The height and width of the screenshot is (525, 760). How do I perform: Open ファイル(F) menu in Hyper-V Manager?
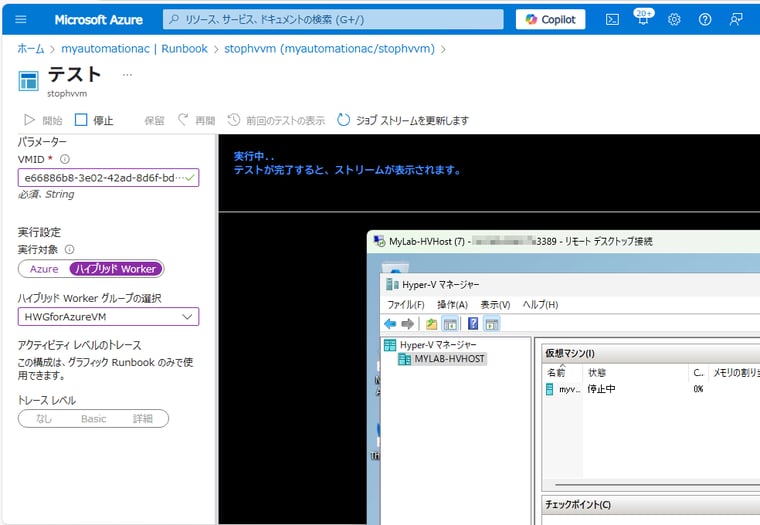click(405, 304)
